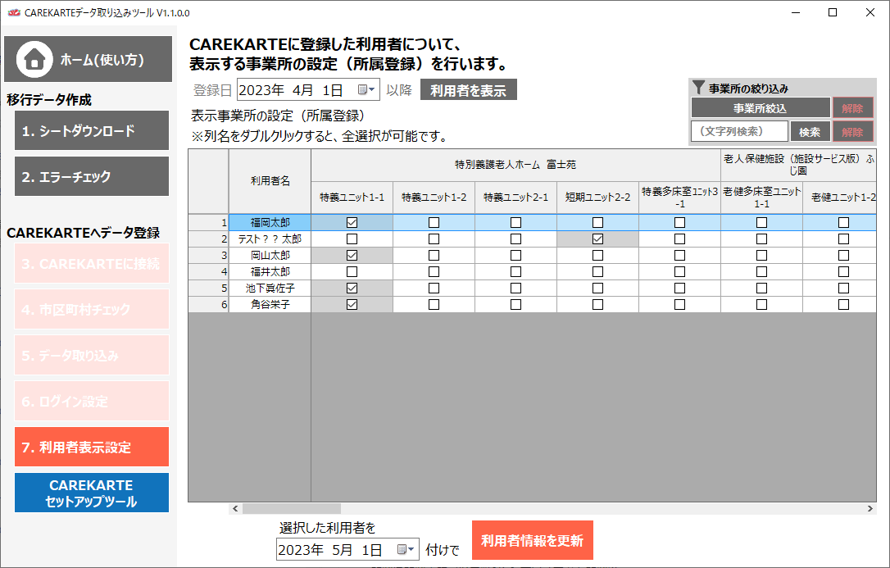Open the 付けで date calendar dropdown
This screenshot has height=568, width=890.
(406, 549)
